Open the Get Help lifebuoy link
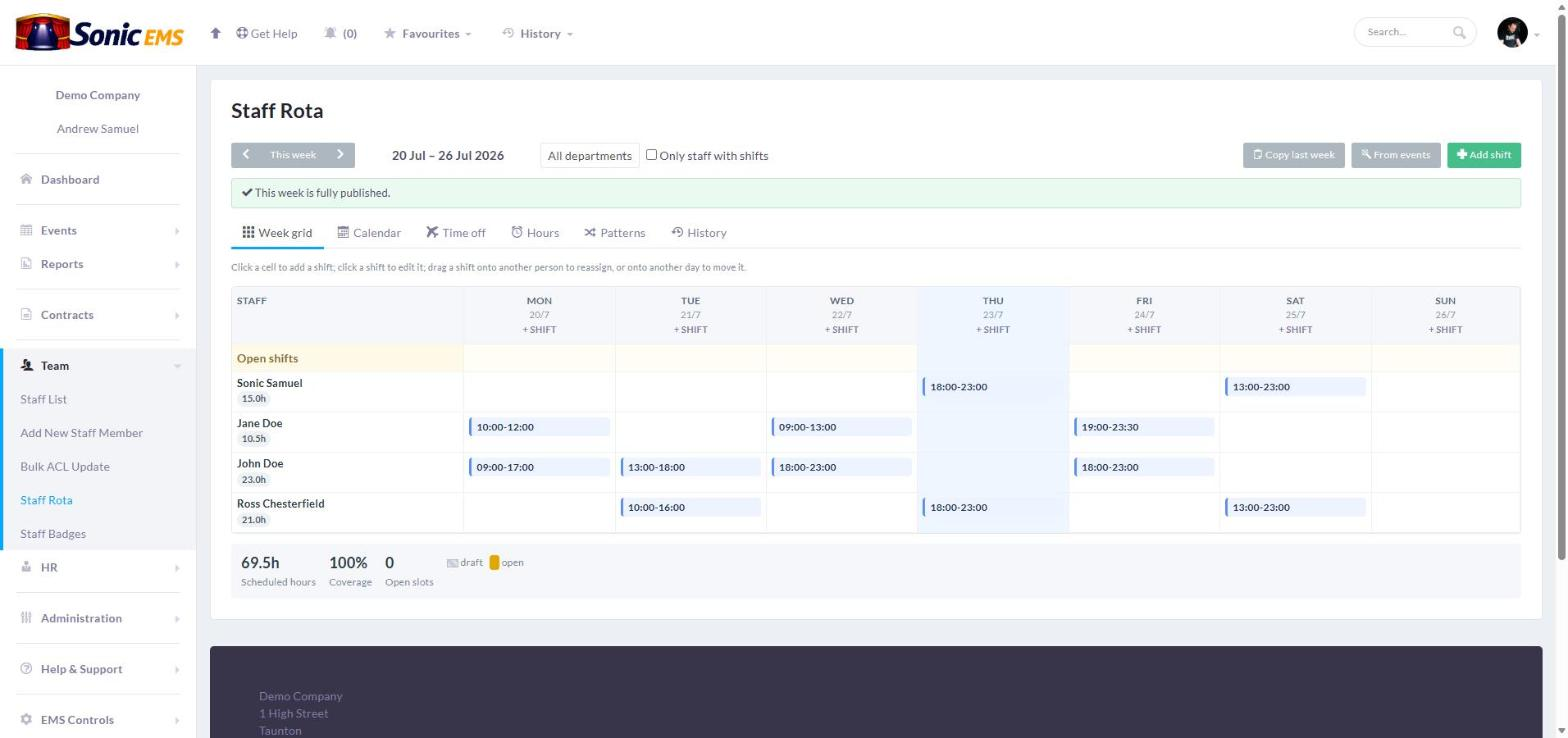1568x738 pixels. pyautogui.click(x=267, y=33)
